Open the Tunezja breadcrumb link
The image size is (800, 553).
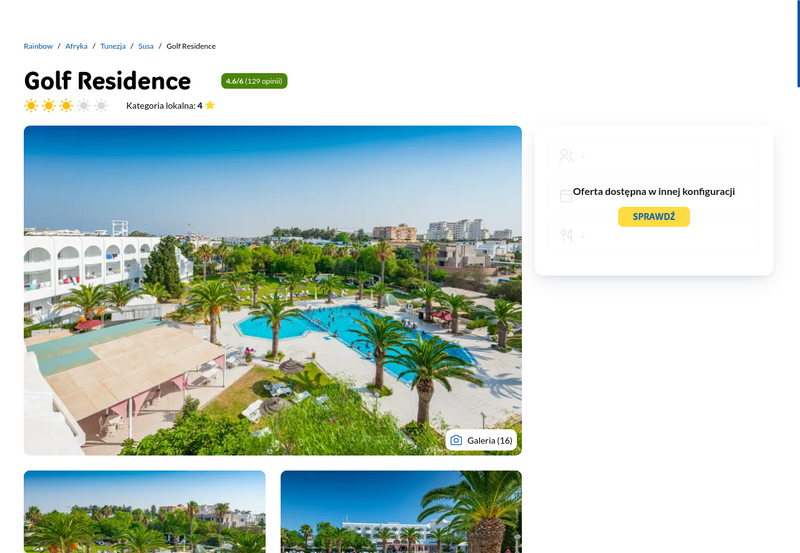113,46
